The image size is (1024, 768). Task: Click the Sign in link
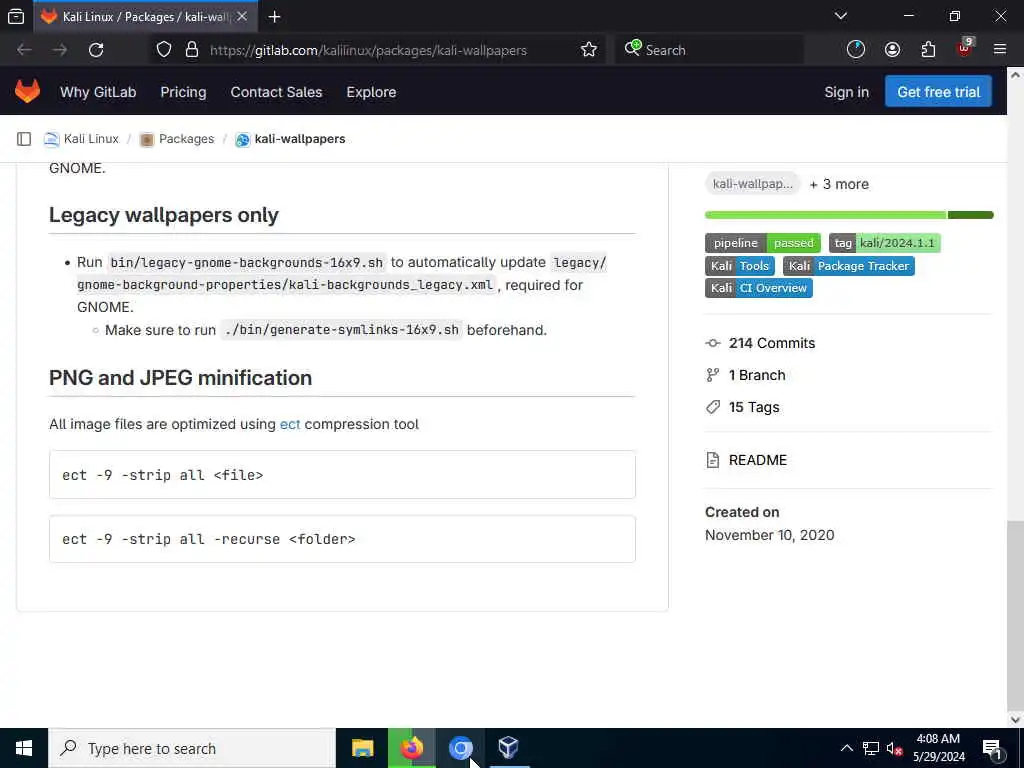tap(846, 92)
